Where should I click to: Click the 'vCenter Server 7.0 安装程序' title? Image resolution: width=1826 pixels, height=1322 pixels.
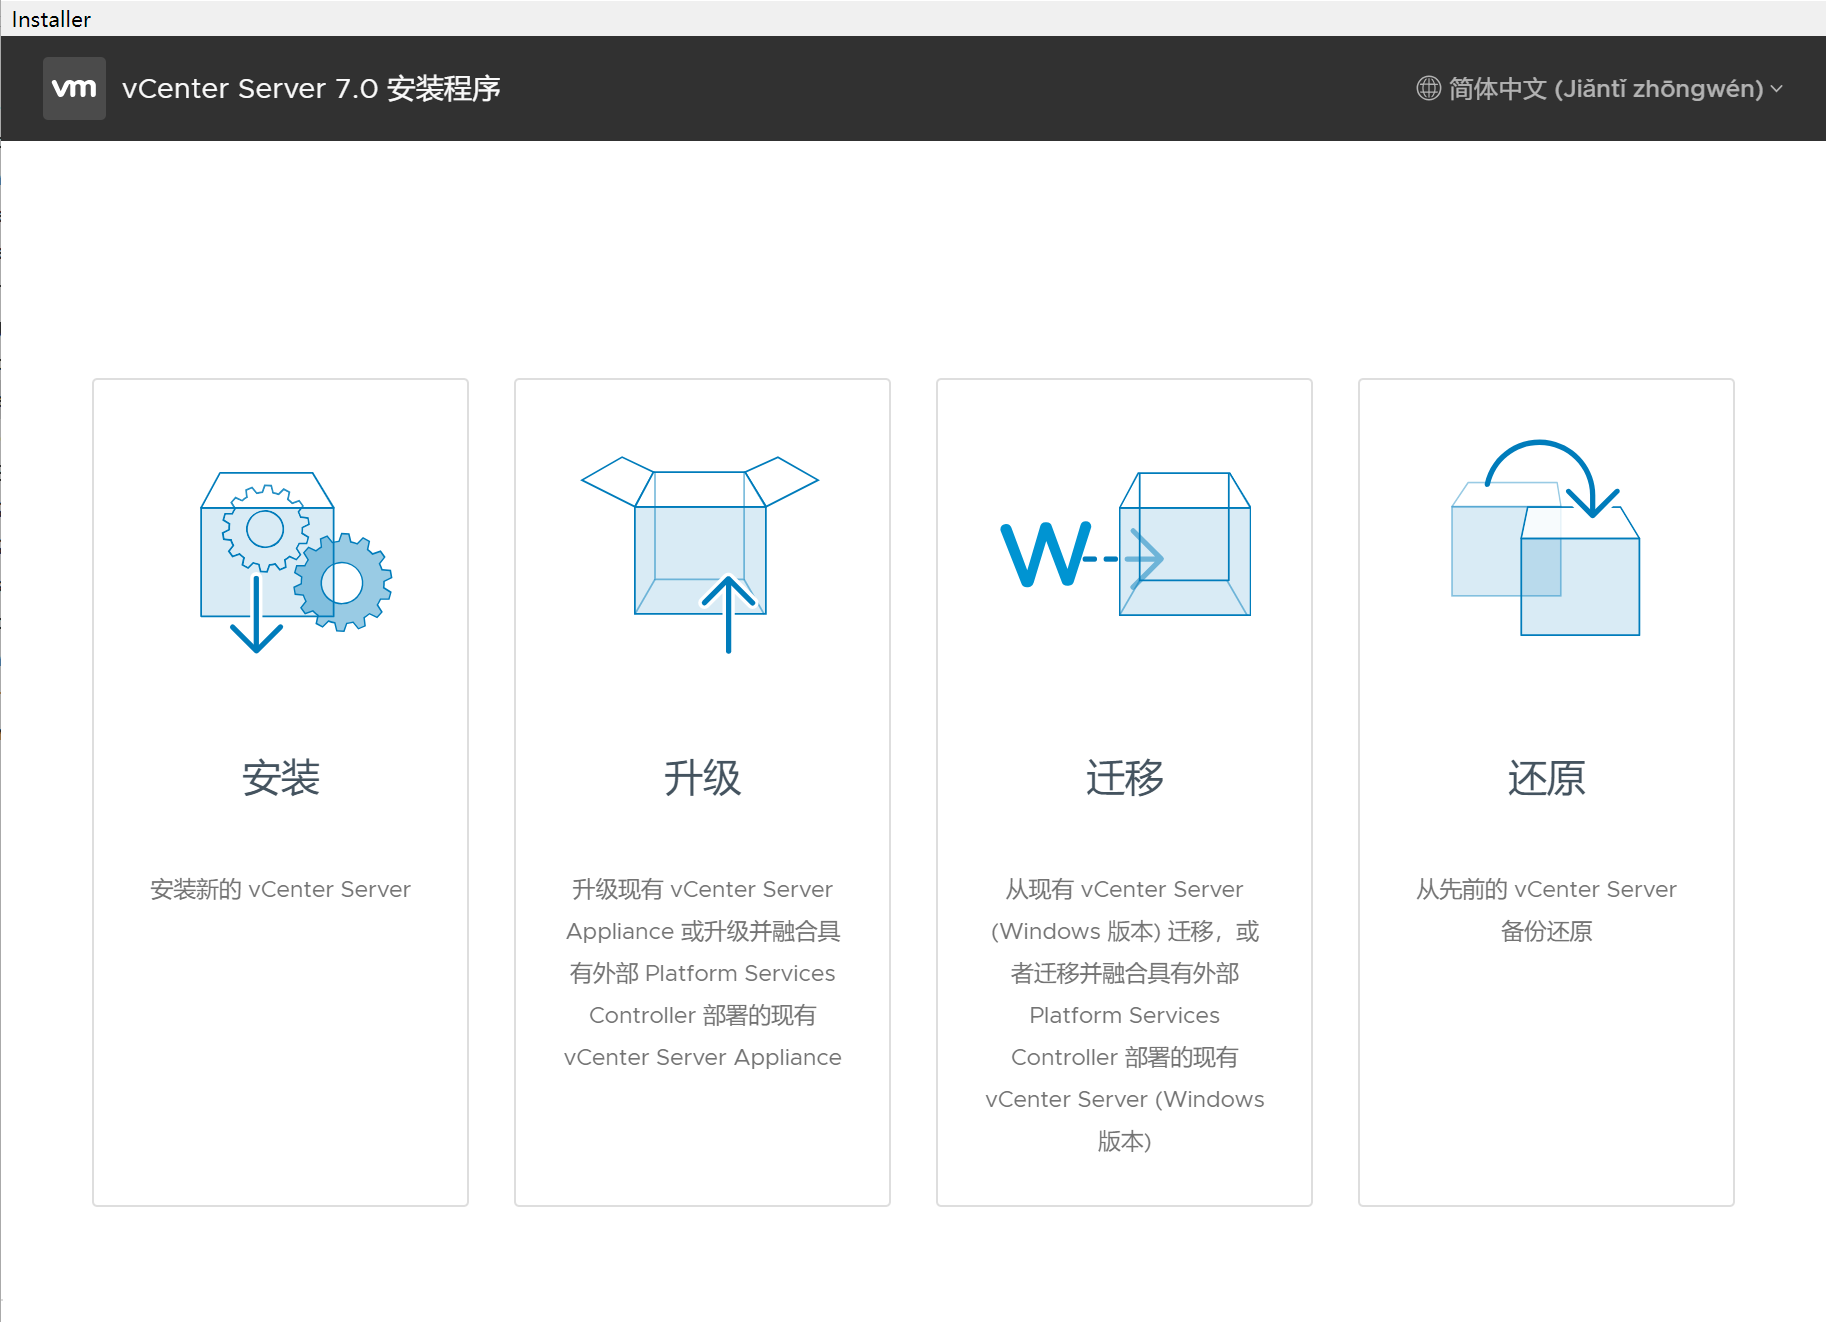click(x=311, y=88)
